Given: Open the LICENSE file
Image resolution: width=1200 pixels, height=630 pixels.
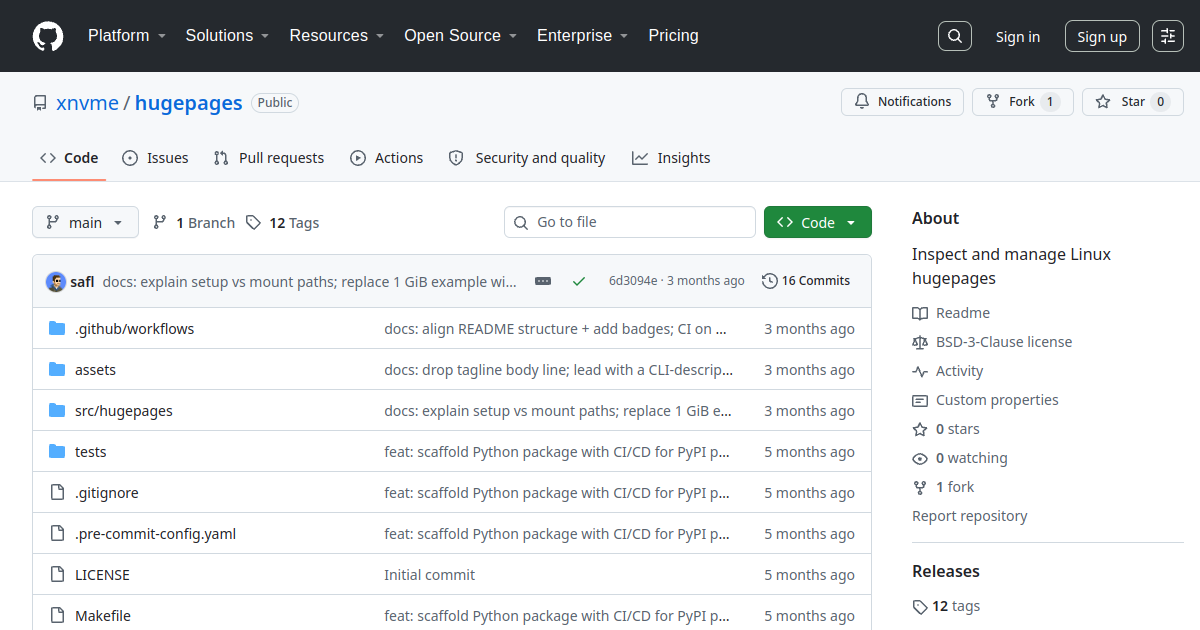Looking at the screenshot, I should point(102,575).
